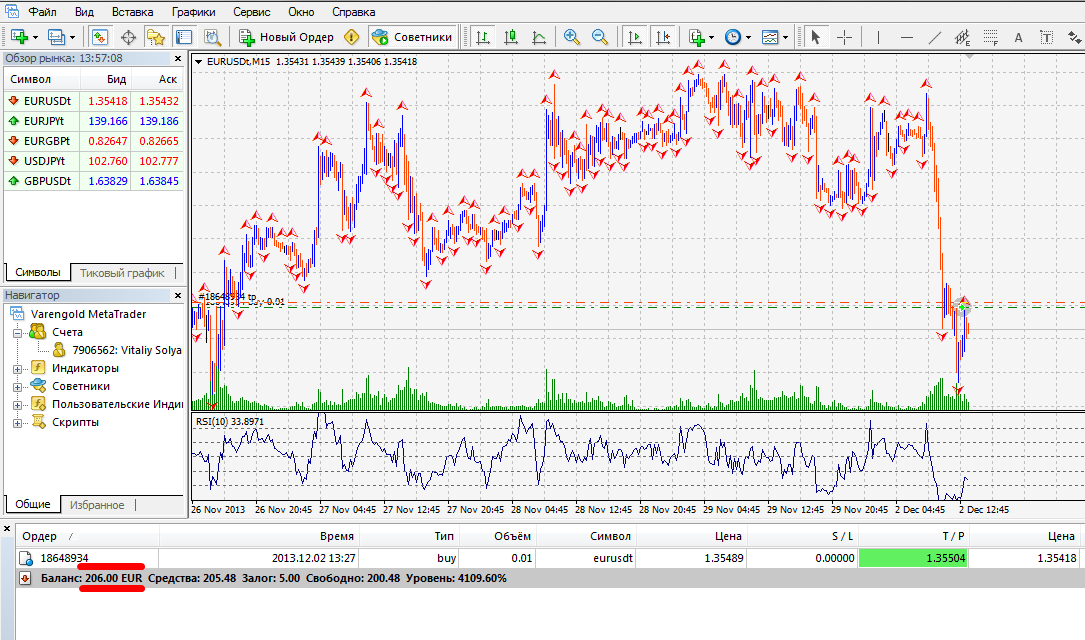
Task: Toggle the Chart Shift button
Action: point(662,37)
